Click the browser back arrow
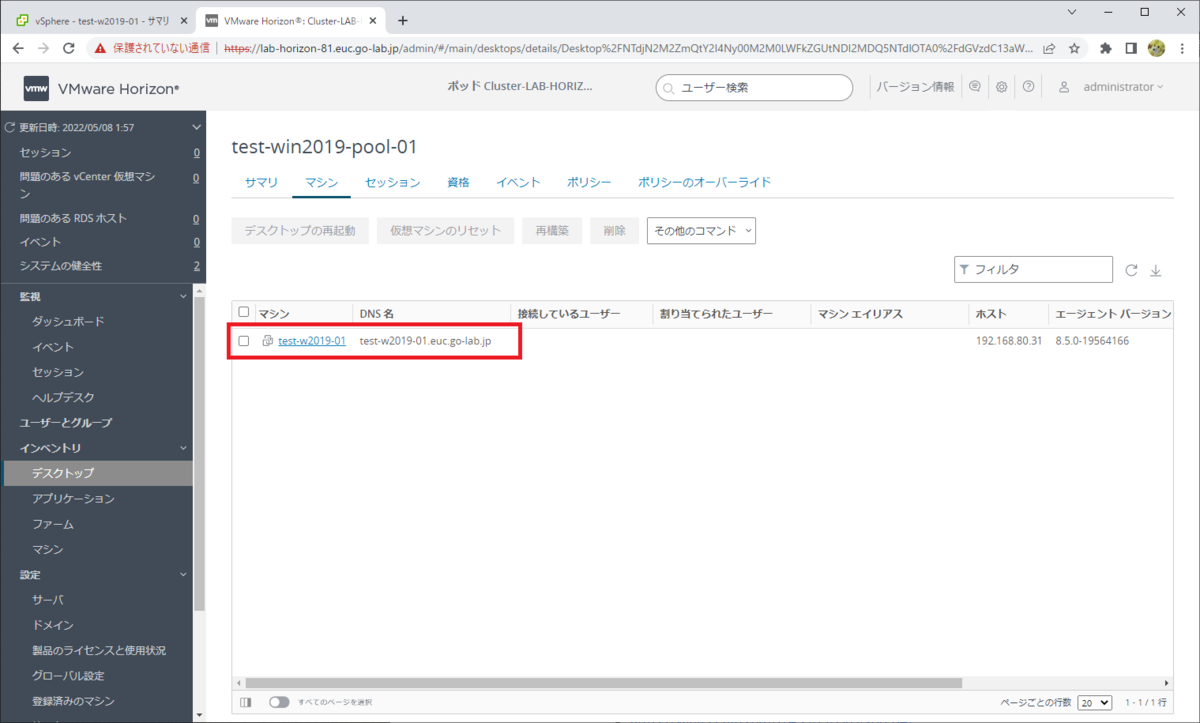1200x723 pixels. [x=19, y=48]
